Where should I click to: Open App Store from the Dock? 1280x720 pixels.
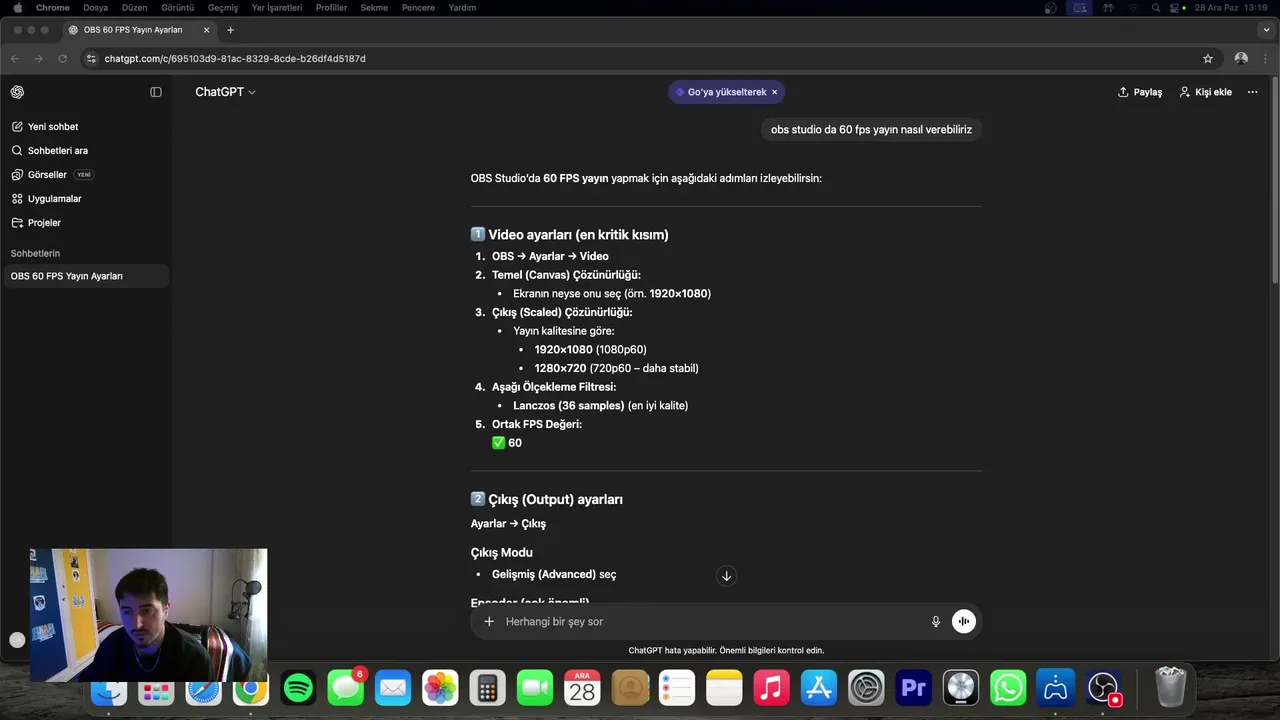click(819, 688)
